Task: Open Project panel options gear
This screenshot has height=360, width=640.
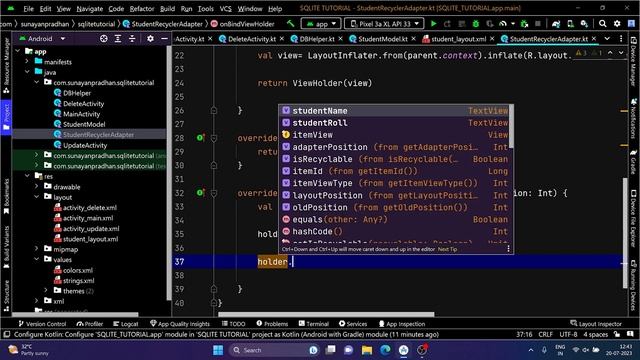Action: point(150,38)
